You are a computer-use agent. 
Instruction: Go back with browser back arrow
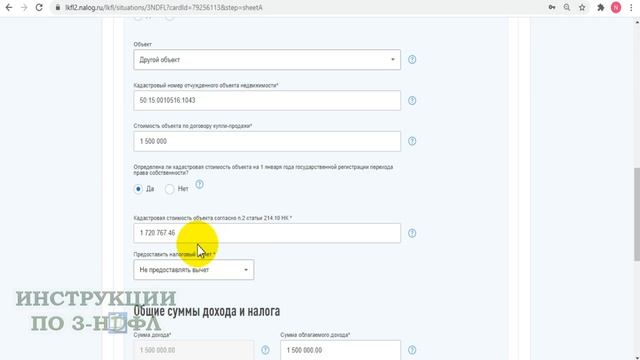point(9,7)
